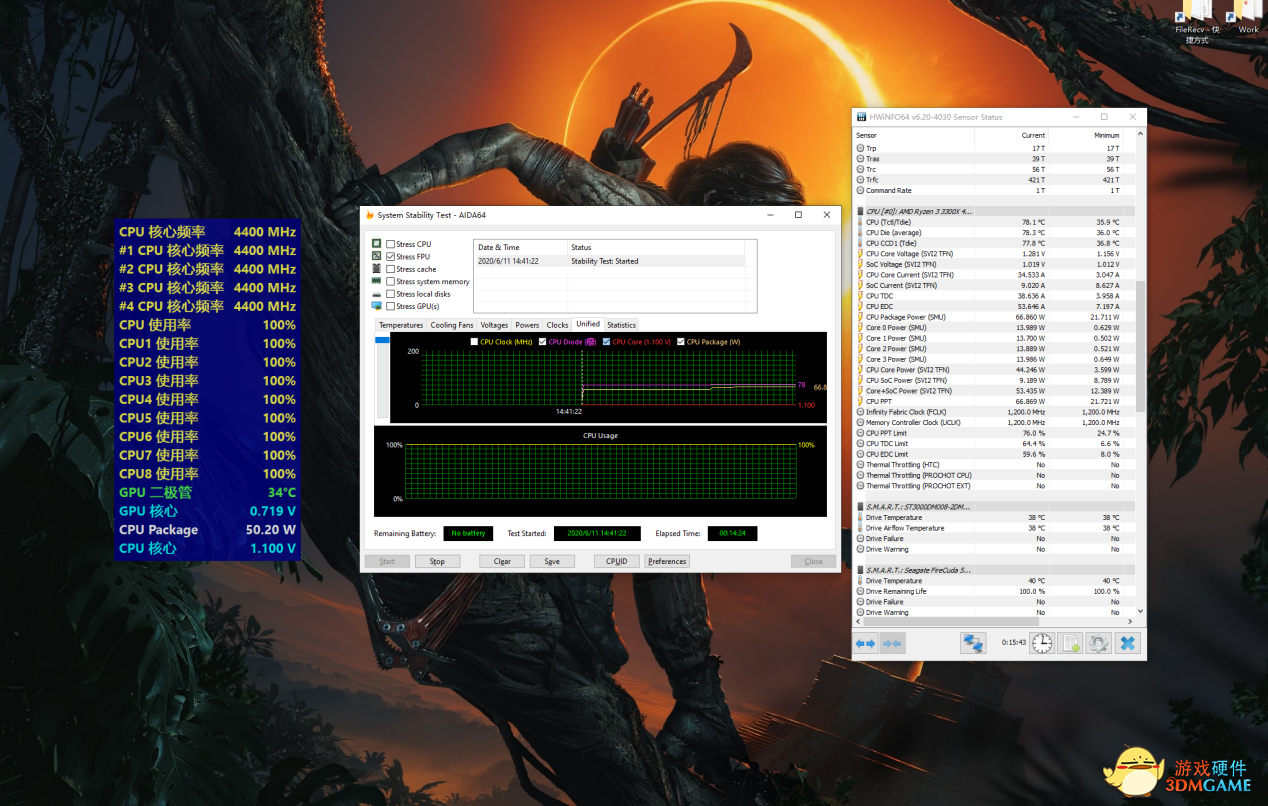Click blue graph scale slider in AIDA64
The width and height of the screenshot is (1268, 806).
[x=381, y=341]
